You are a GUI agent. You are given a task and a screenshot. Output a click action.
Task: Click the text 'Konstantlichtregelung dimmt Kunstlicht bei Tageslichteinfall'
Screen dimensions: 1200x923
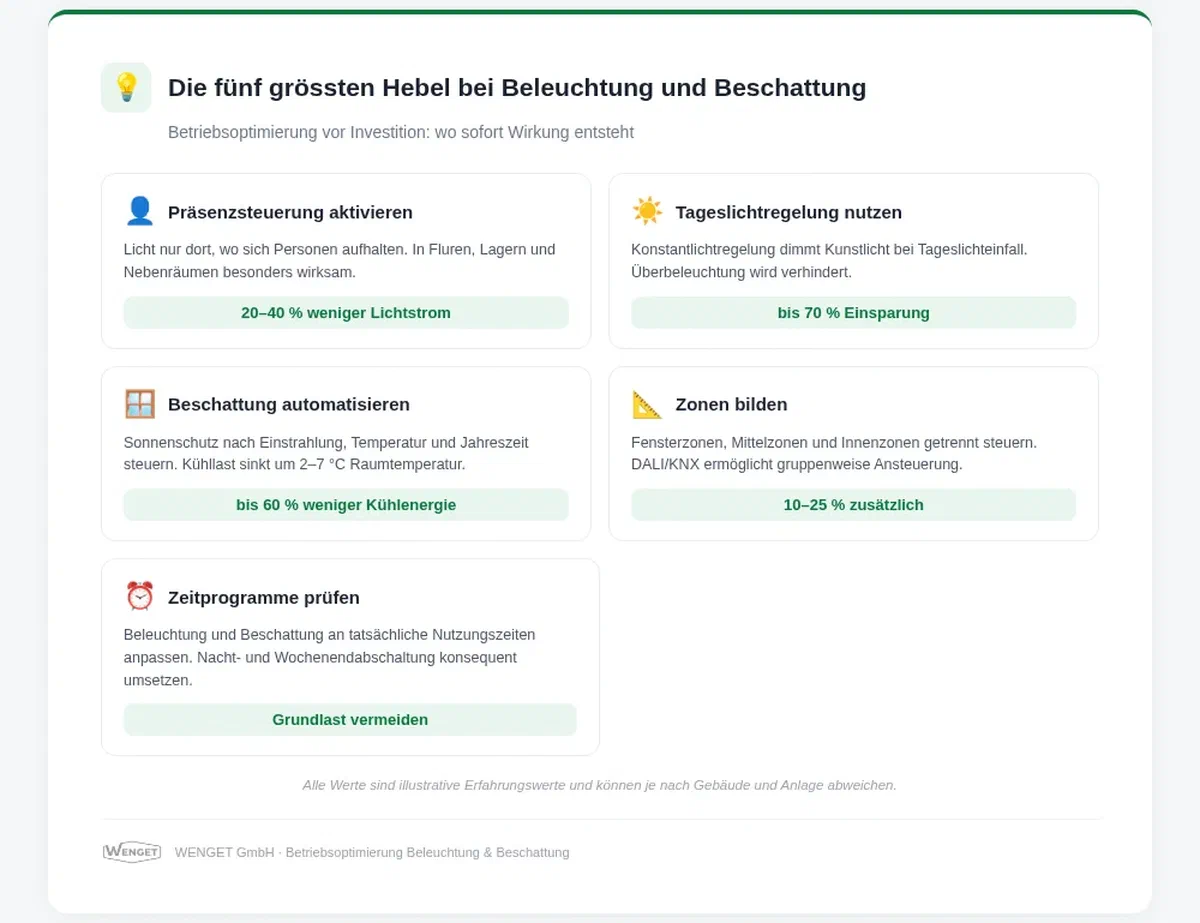(829, 249)
